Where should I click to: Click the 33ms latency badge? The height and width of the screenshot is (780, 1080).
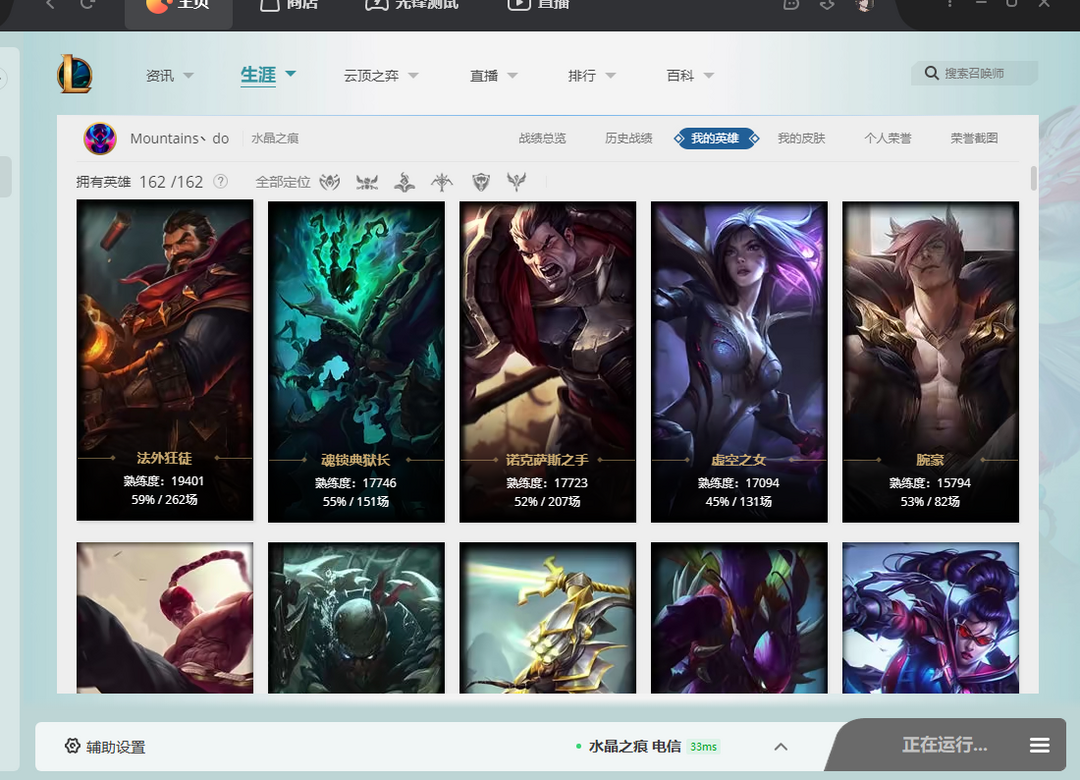pos(703,747)
